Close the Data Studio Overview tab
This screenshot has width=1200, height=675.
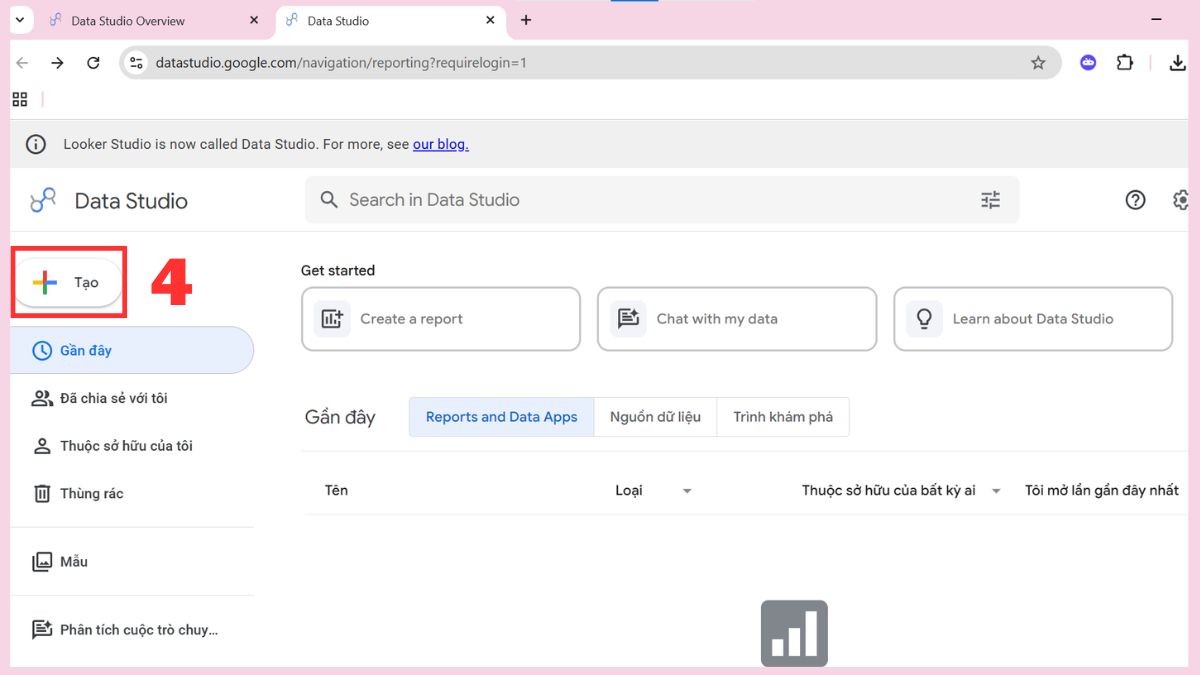pyautogui.click(x=254, y=20)
